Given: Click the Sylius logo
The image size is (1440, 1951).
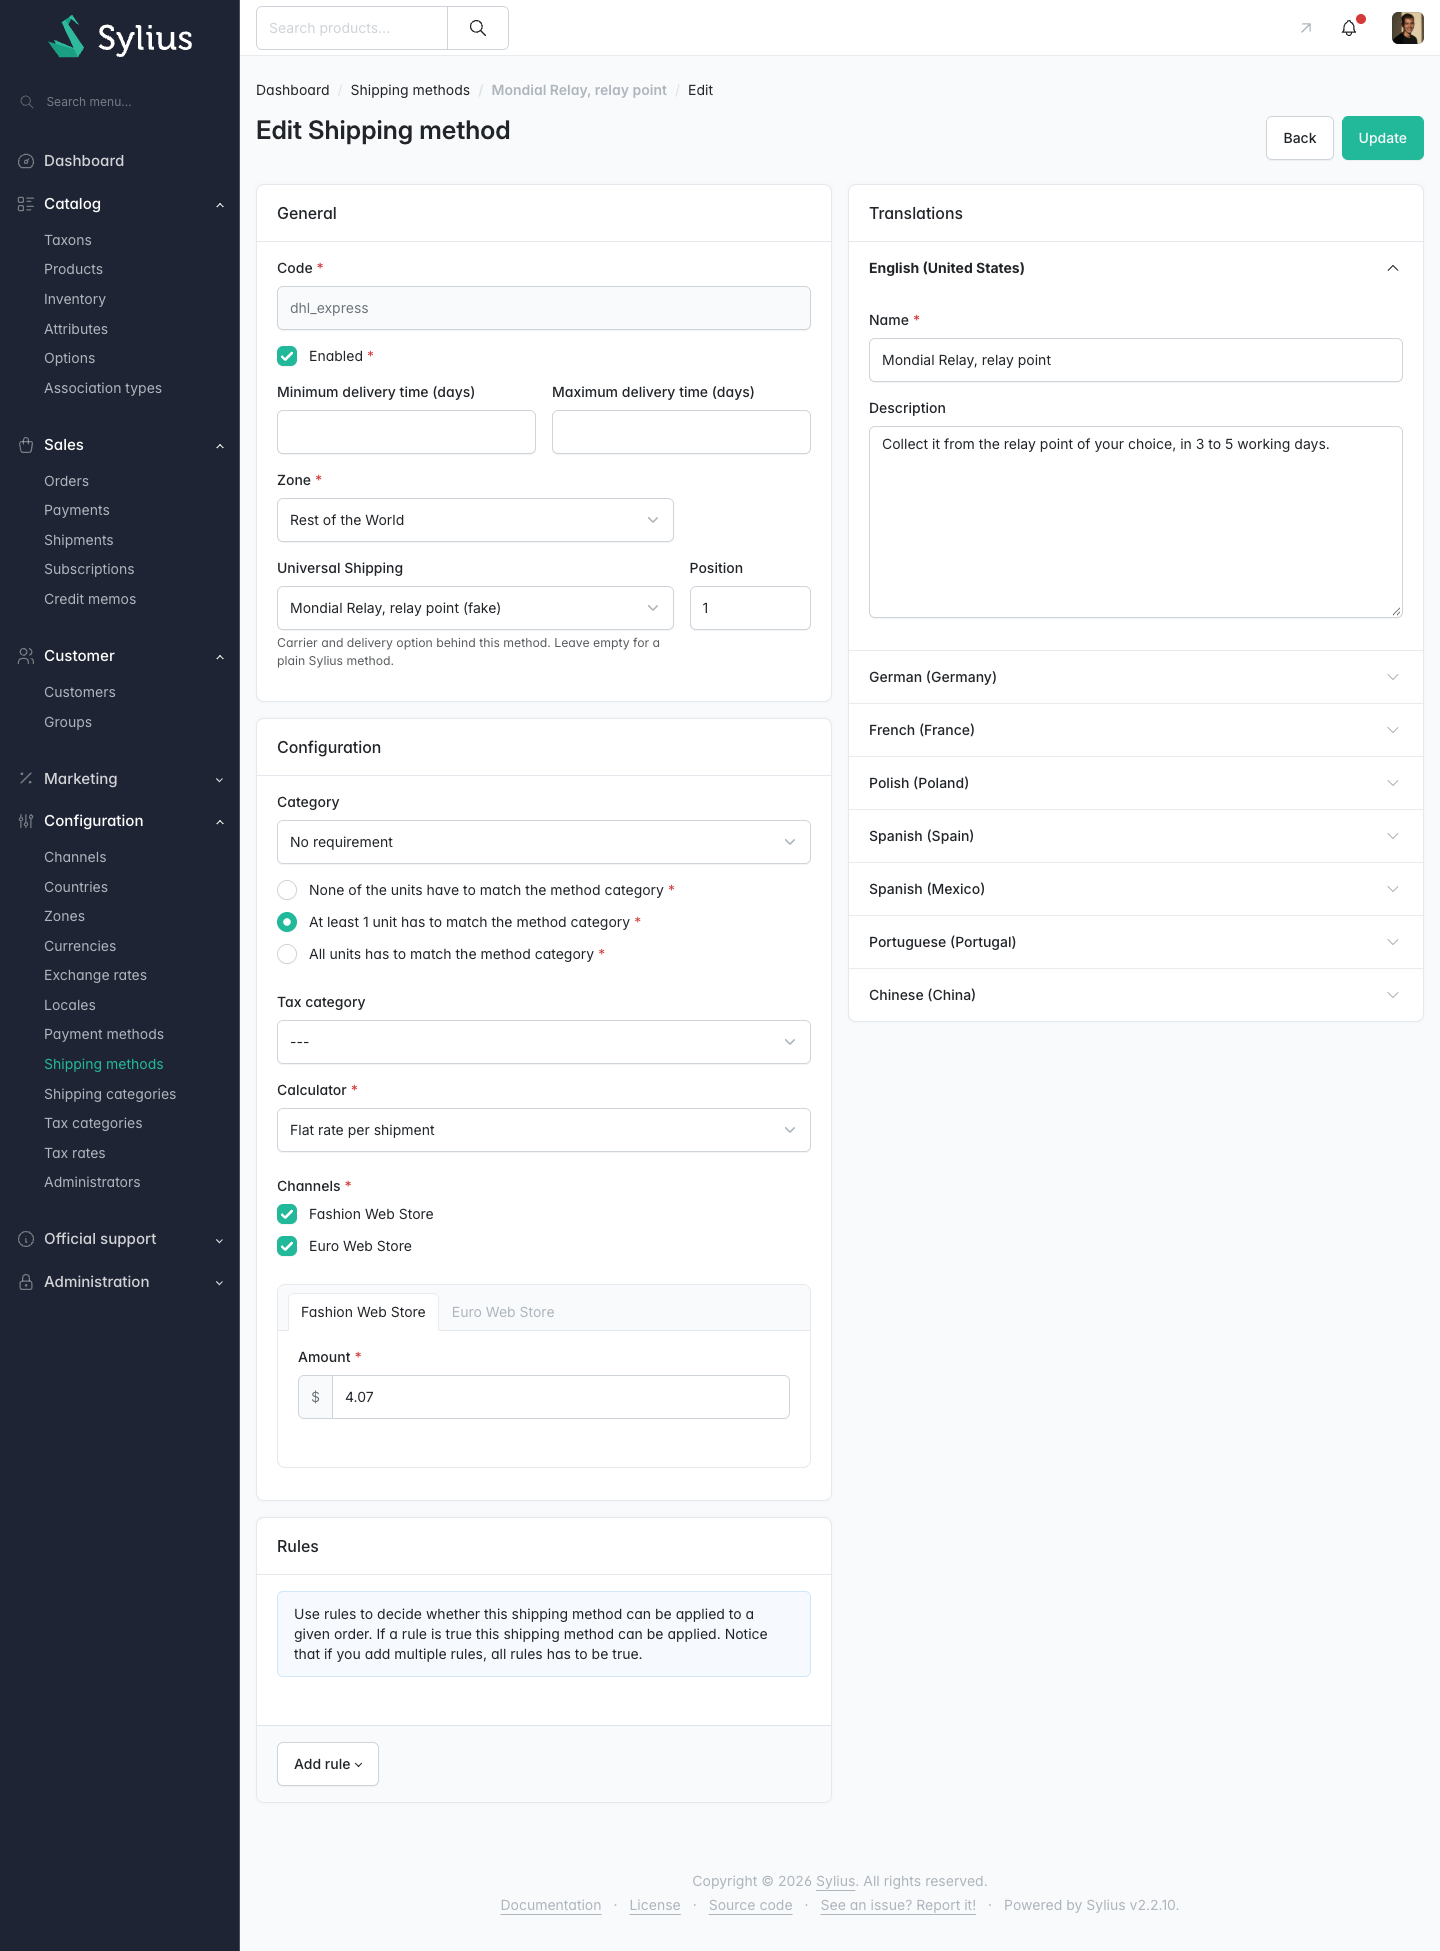Looking at the screenshot, I should tap(120, 37).
